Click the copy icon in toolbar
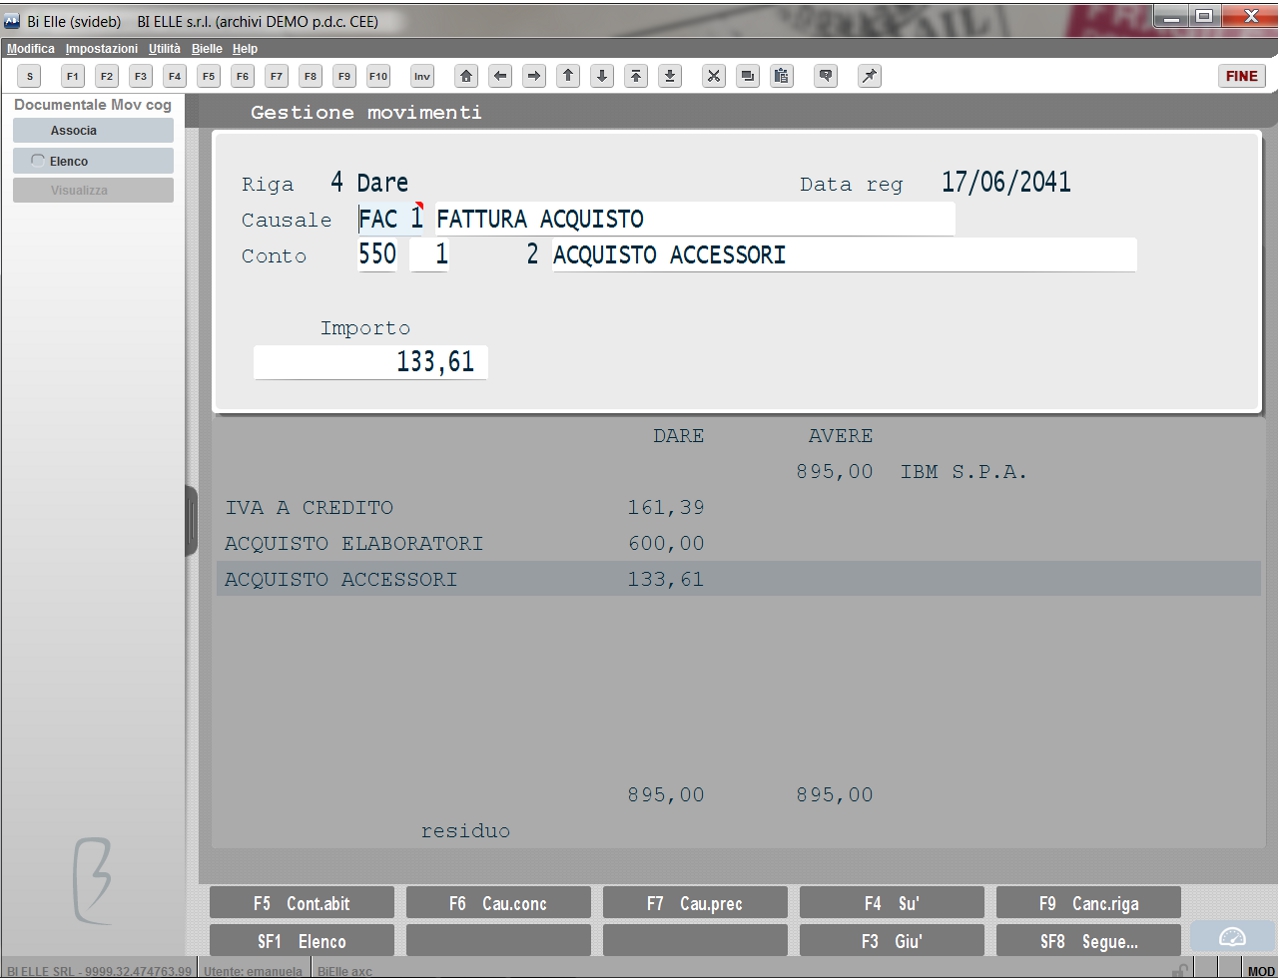The height and width of the screenshot is (978, 1280). point(747,76)
